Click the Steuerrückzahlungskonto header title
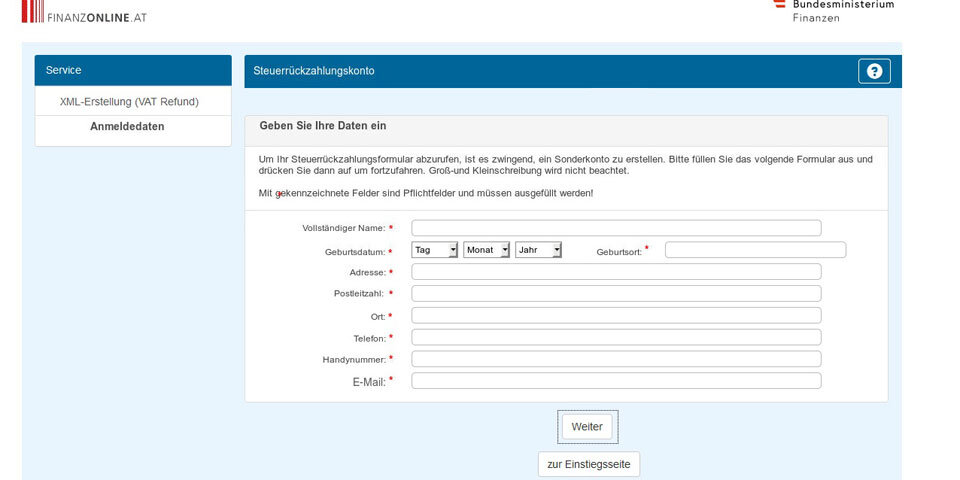The width and height of the screenshot is (960, 480). tap(313, 71)
